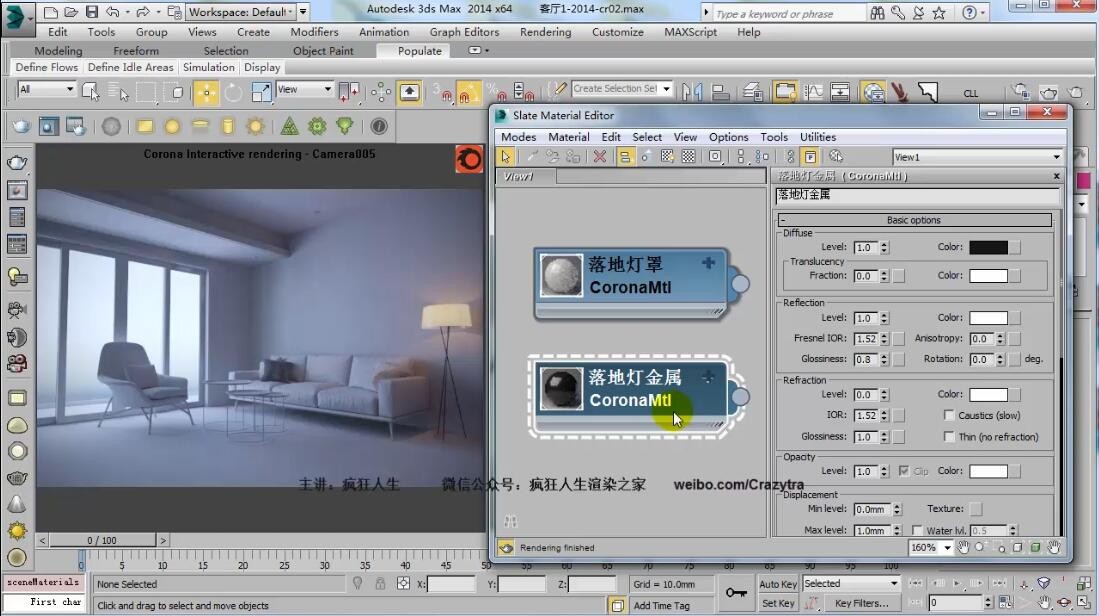1099x616 pixels.
Task: Click Show Background in Preview checker icon
Action: (688, 156)
